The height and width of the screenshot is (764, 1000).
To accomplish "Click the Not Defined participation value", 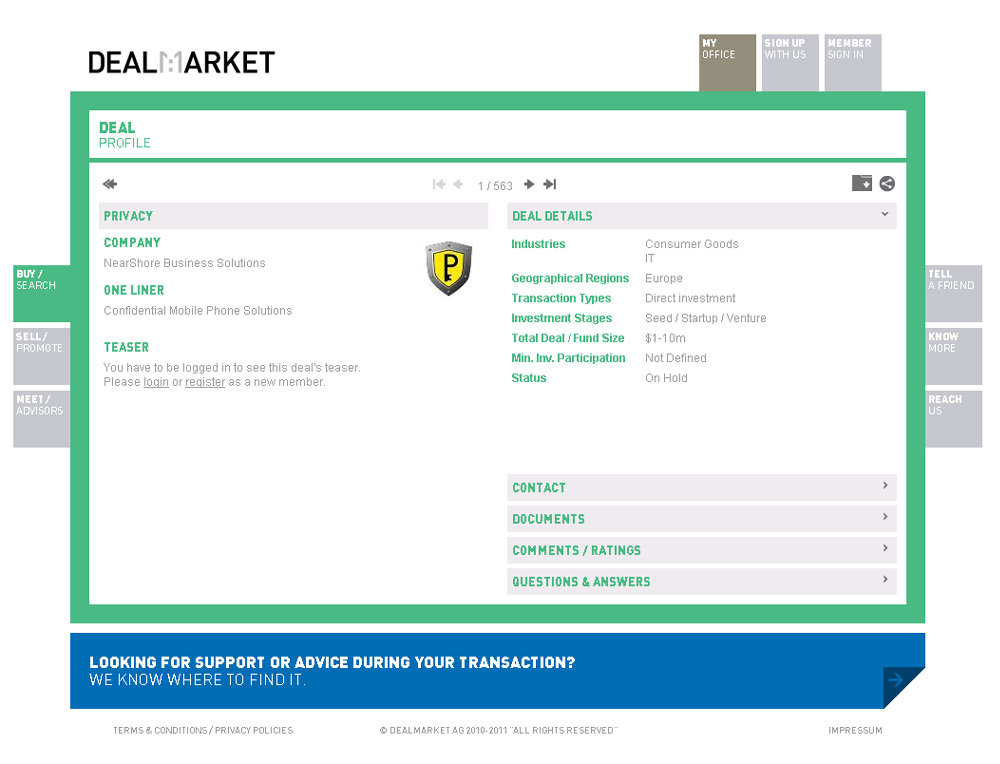I will [675, 358].
